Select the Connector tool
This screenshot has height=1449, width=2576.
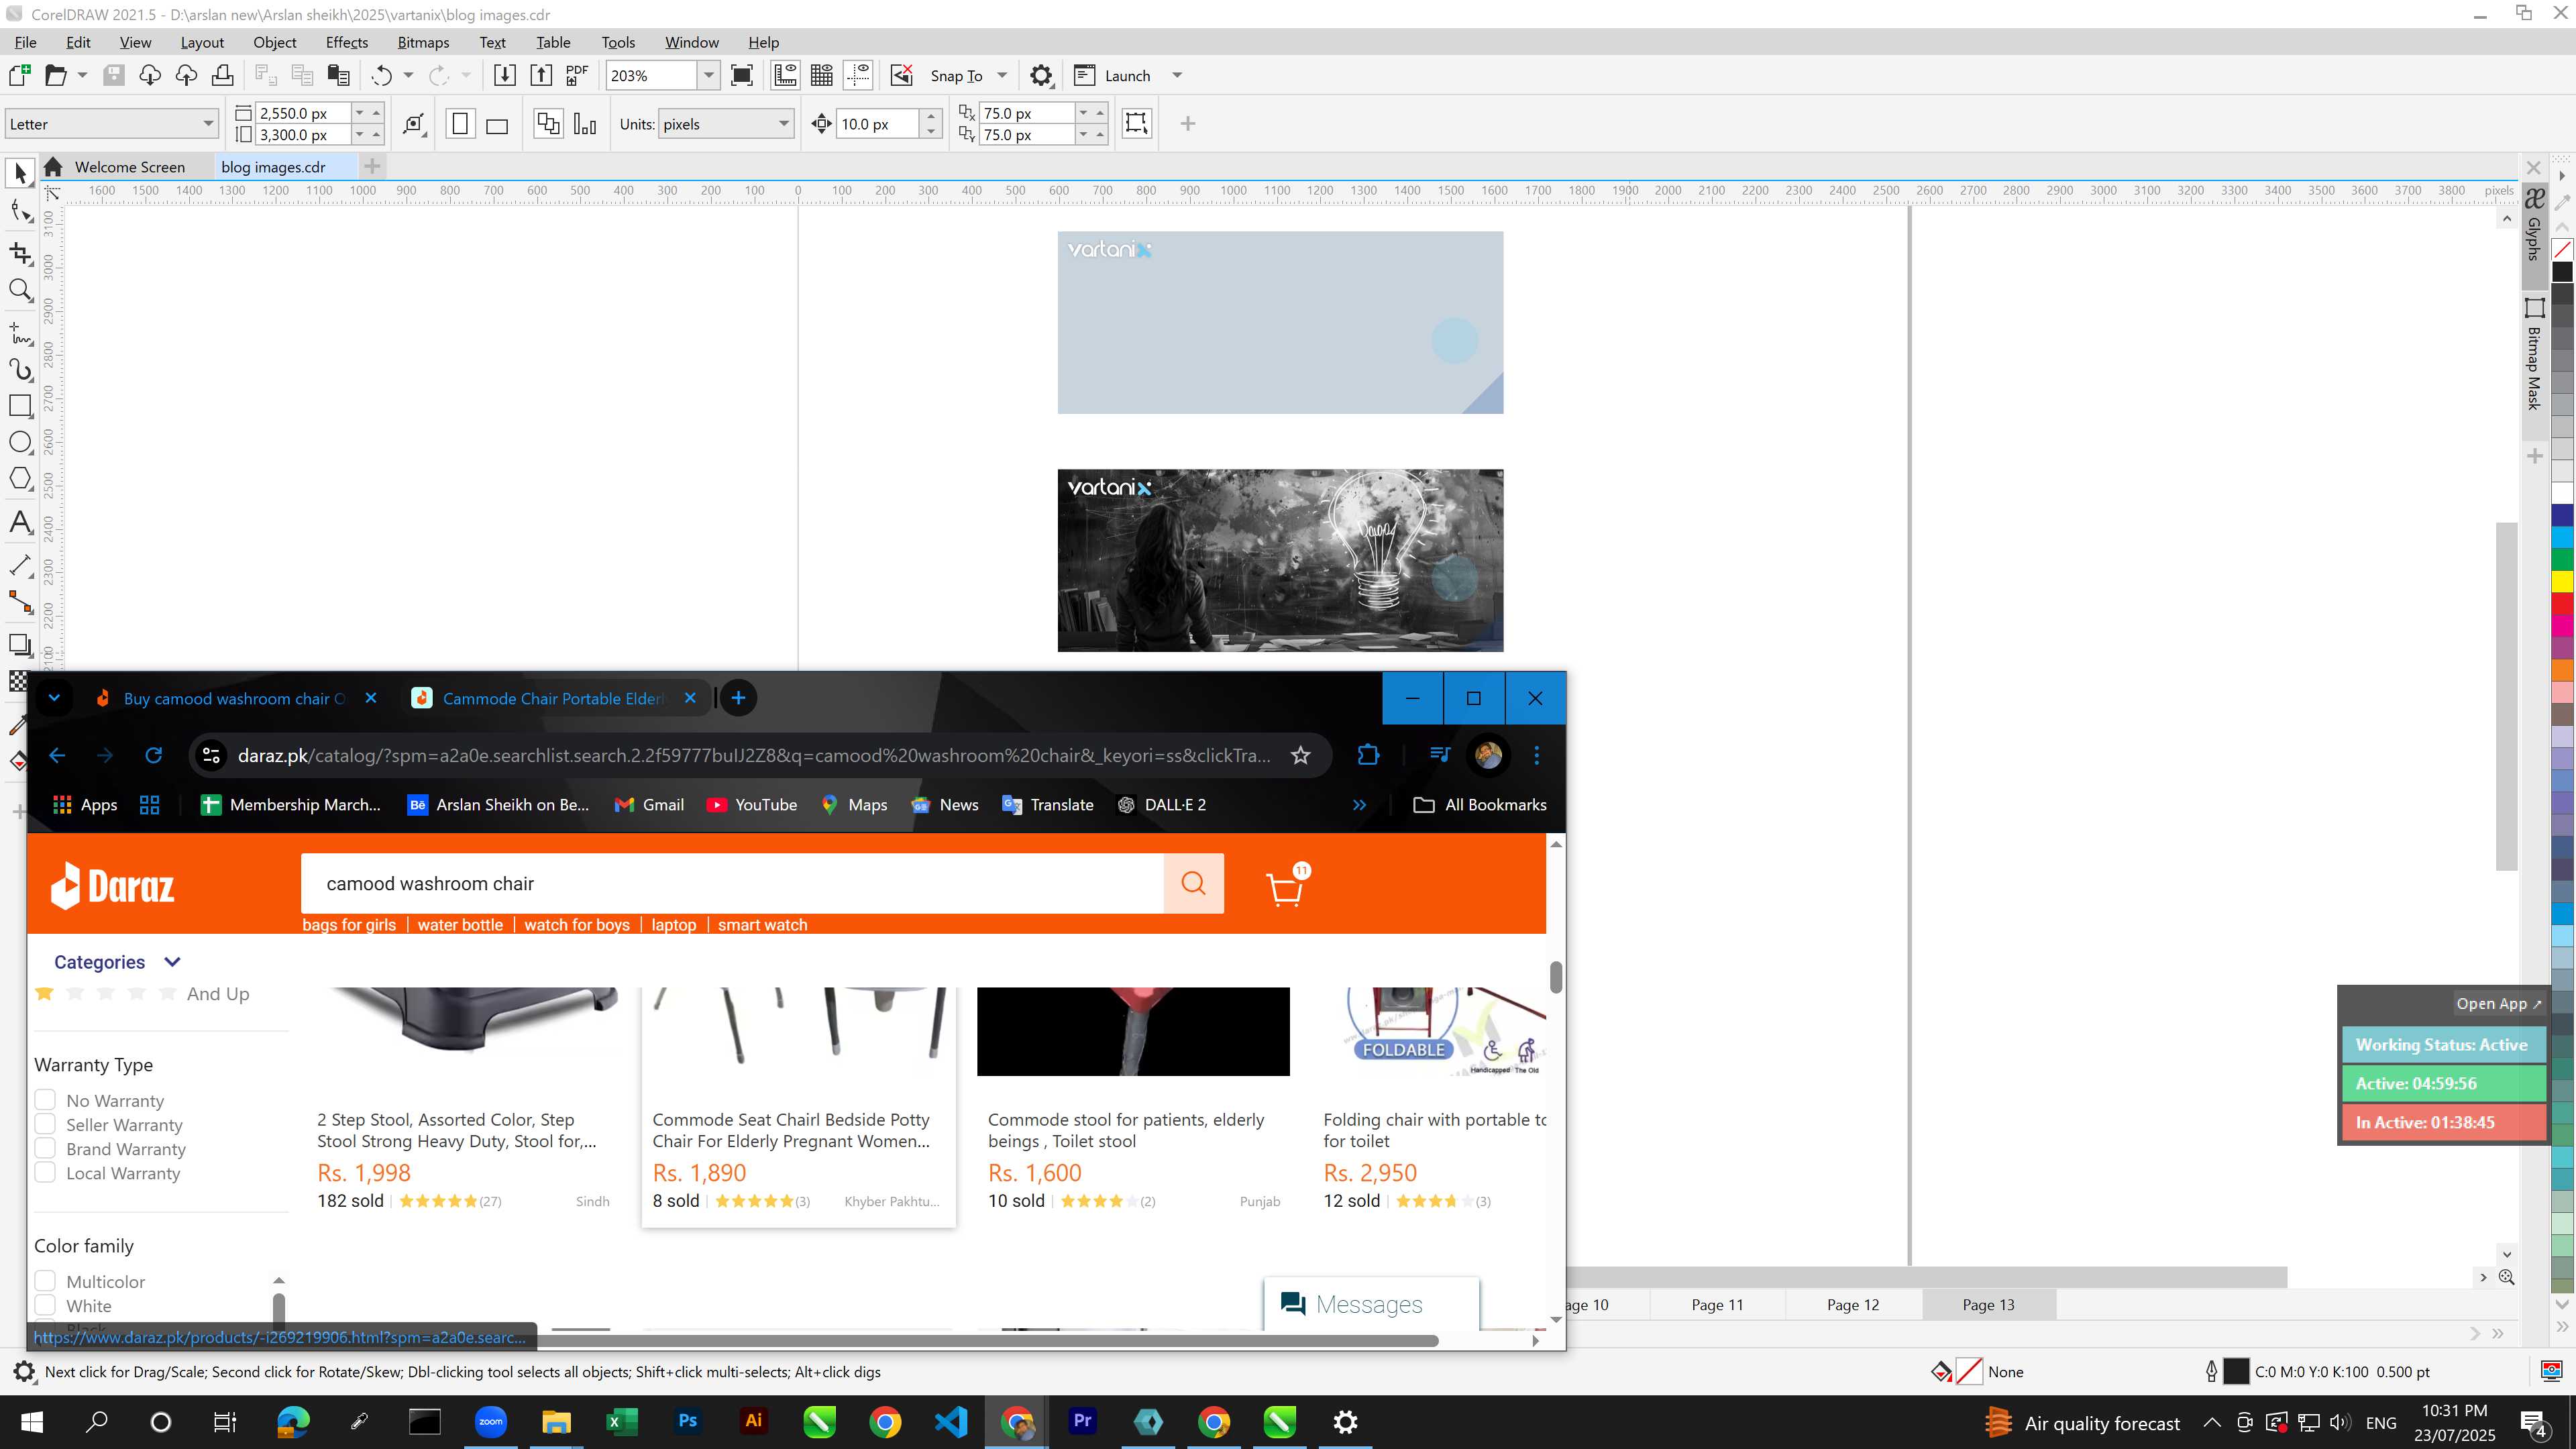(x=20, y=602)
